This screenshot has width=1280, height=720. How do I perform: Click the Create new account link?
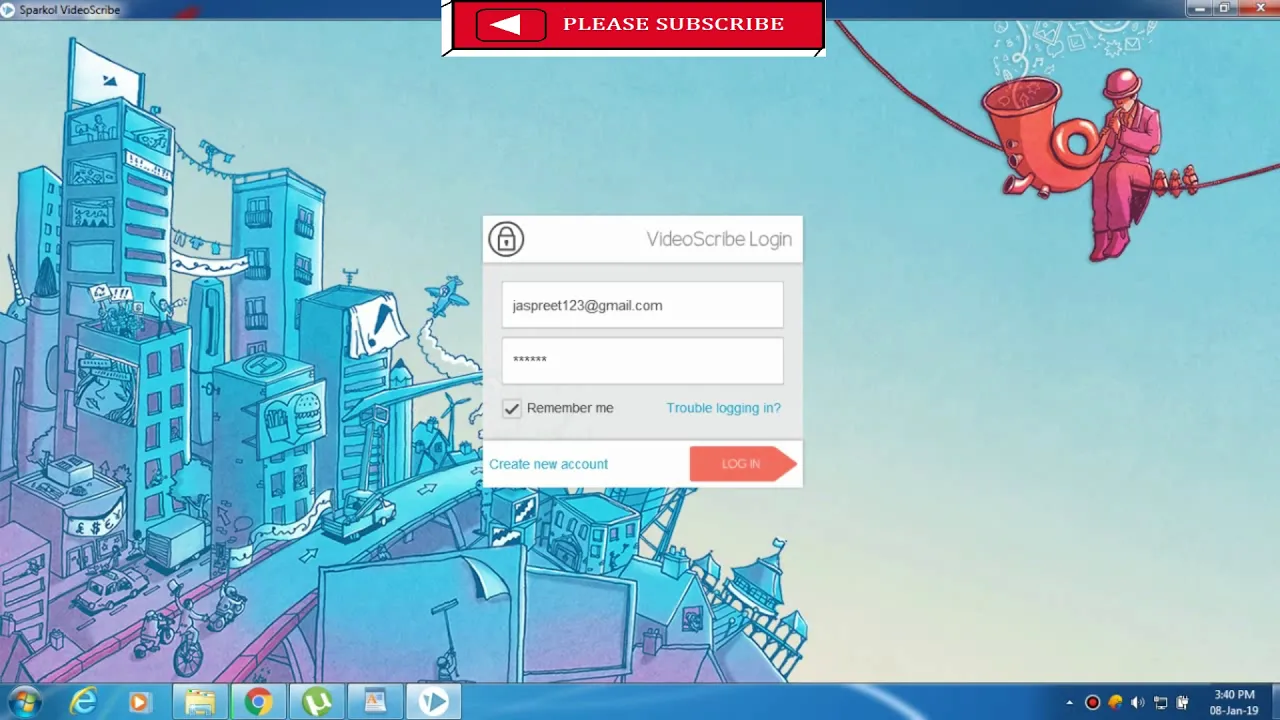point(548,464)
